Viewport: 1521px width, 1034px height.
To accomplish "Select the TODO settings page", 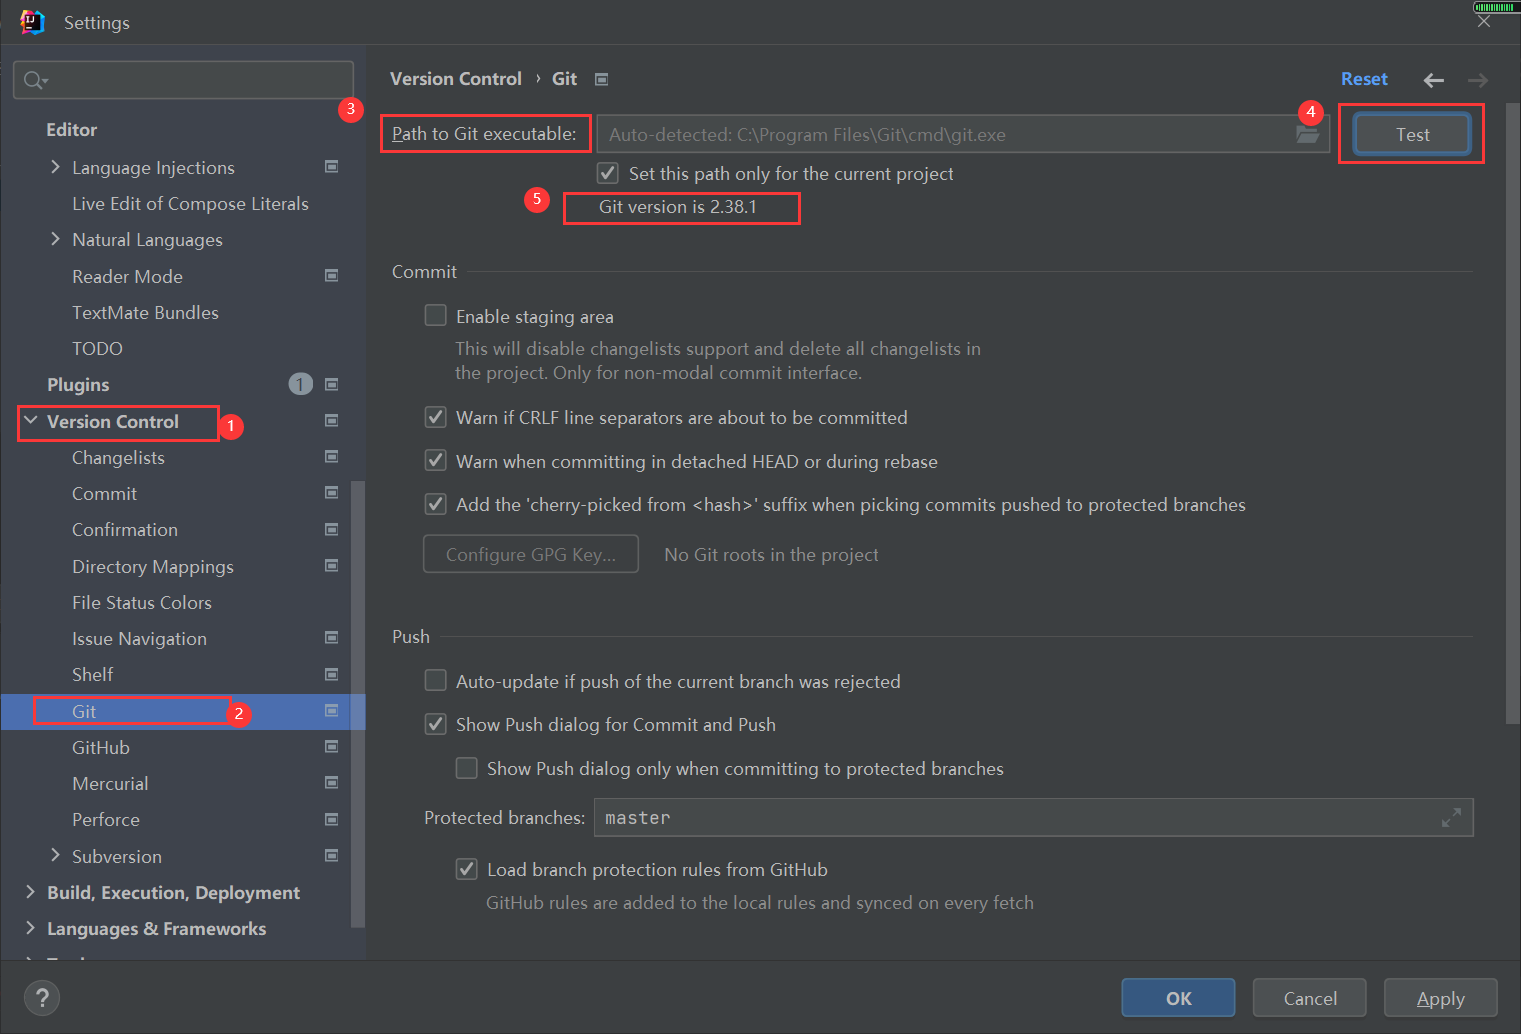I will [97, 348].
